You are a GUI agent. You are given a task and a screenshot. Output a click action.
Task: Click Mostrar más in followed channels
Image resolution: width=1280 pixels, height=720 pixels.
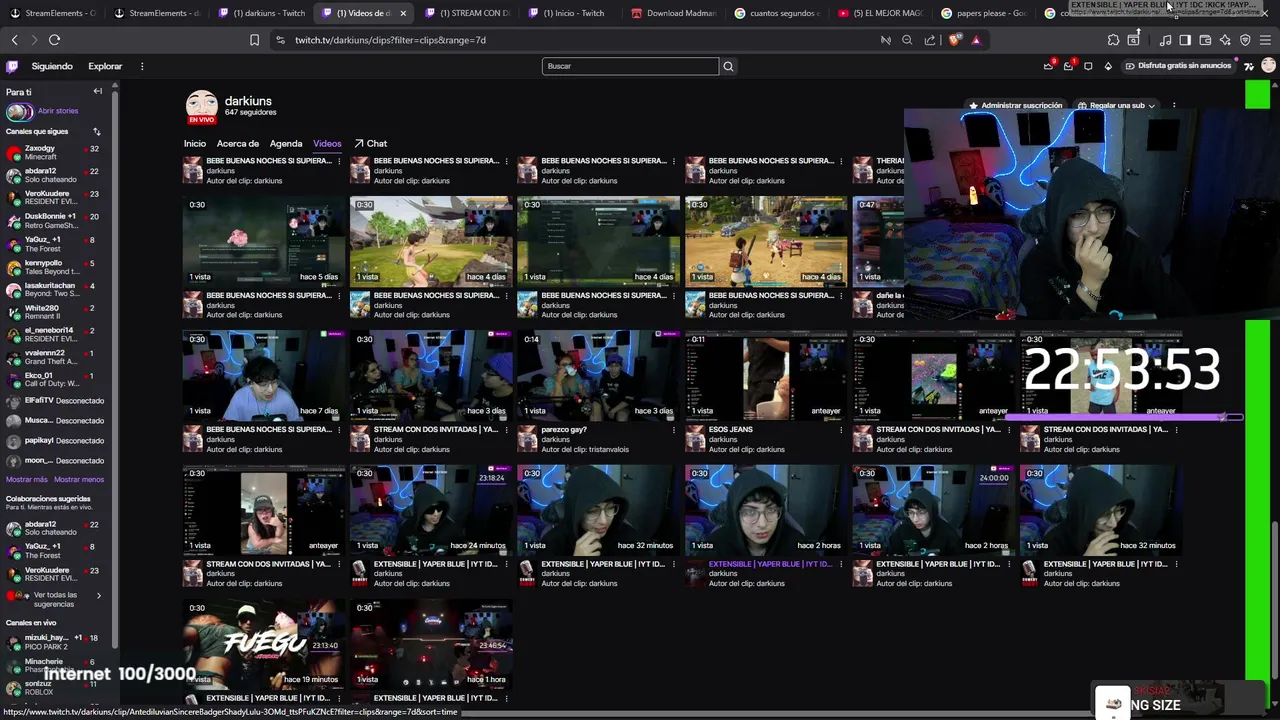pos(26,479)
